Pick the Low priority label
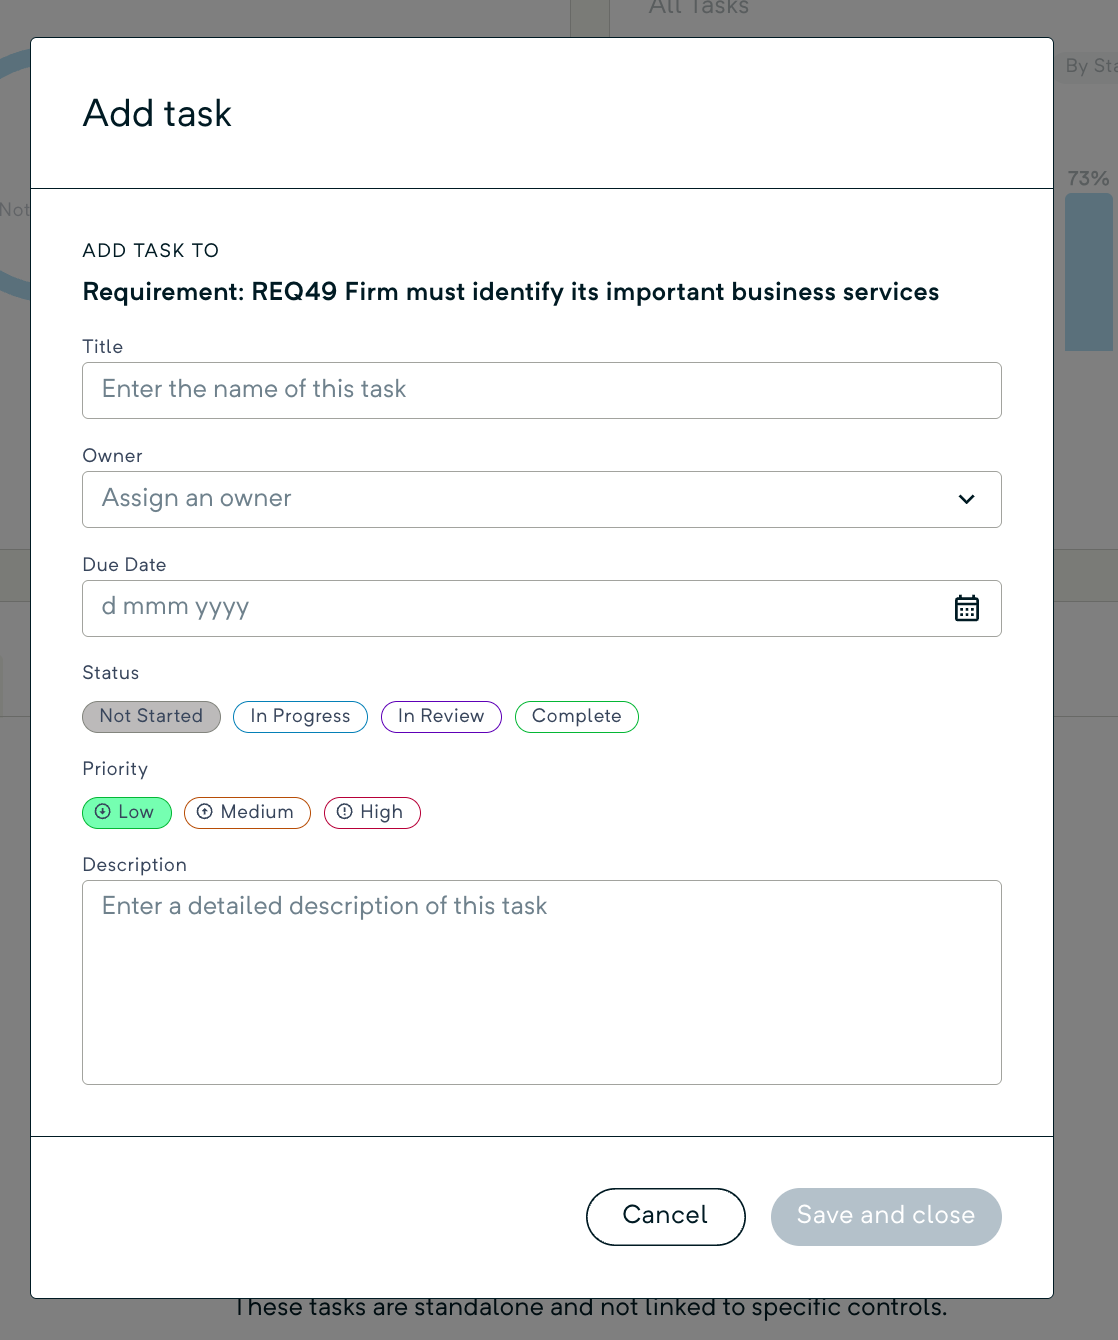This screenshot has height=1340, width=1118. pyautogui.click(x=136, y=812)
